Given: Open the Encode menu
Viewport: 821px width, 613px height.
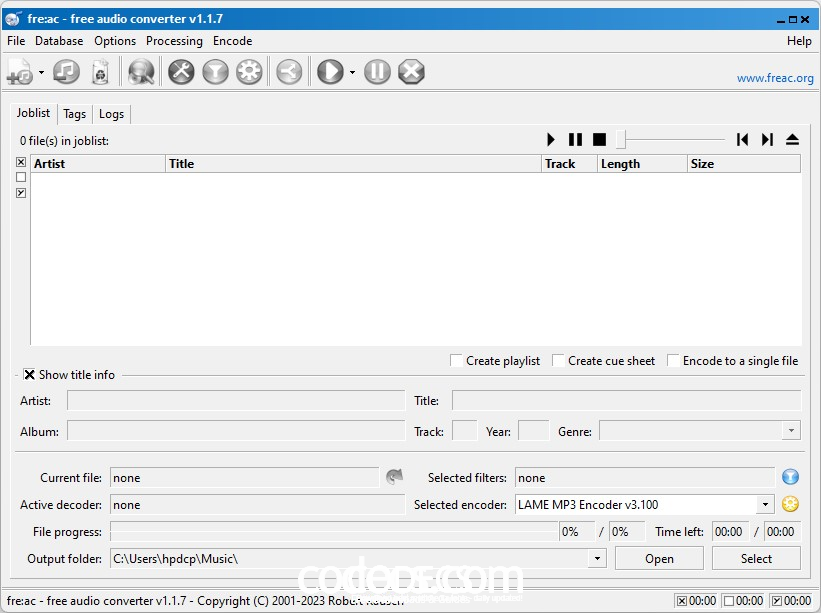Looking at the screenshot, I should pyautogui.click(x=232, y=41).
